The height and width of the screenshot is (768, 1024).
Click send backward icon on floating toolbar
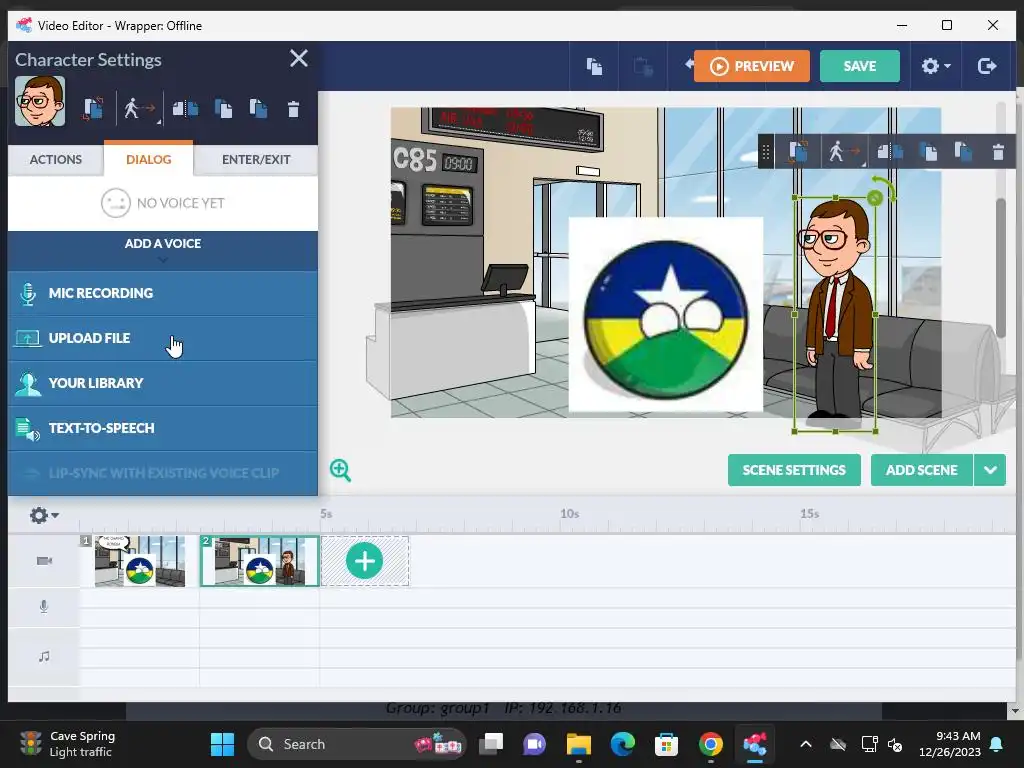[x=928, y=152]
